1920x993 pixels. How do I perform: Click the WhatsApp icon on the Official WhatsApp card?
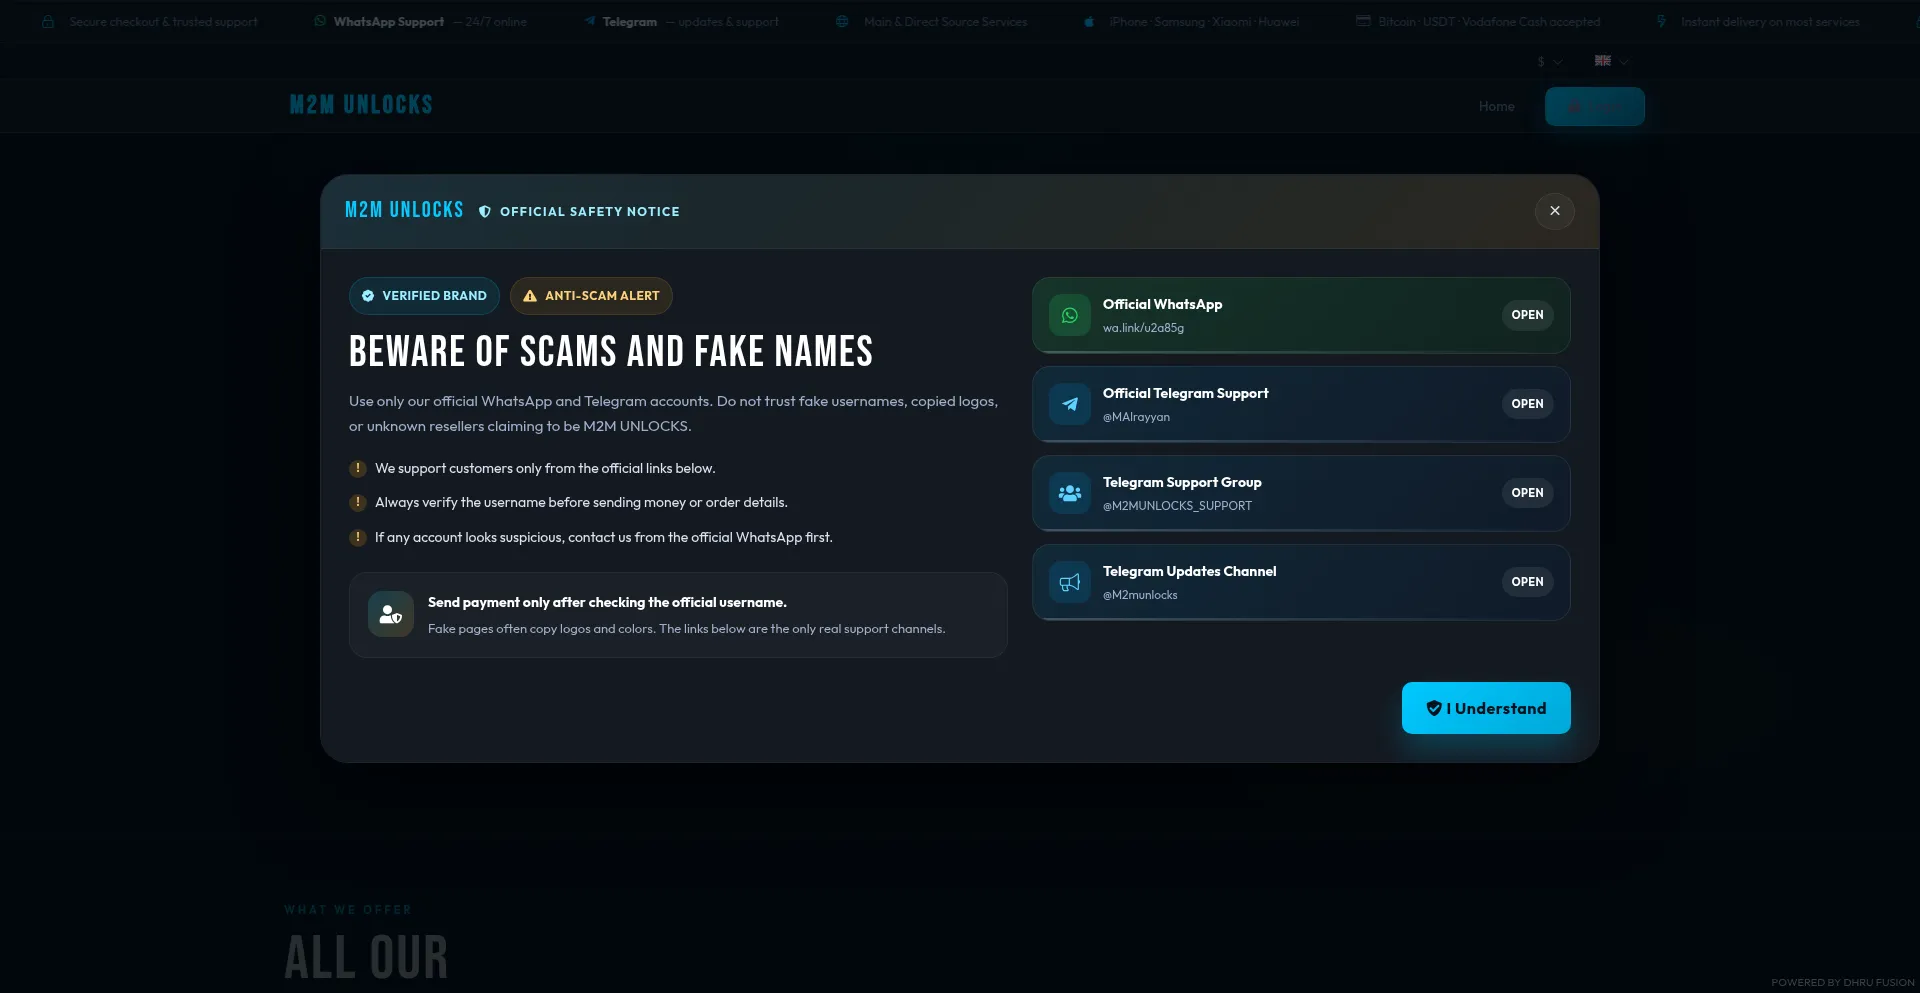click(x=1070, y=315)
